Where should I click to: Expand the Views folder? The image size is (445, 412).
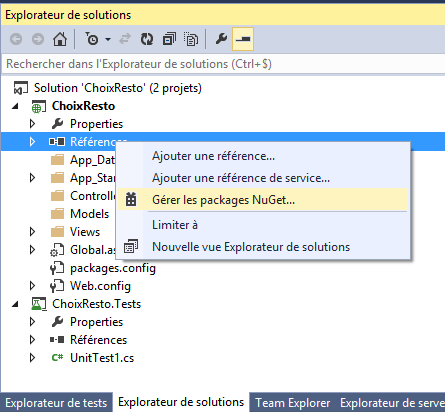(x=32, y=232)
